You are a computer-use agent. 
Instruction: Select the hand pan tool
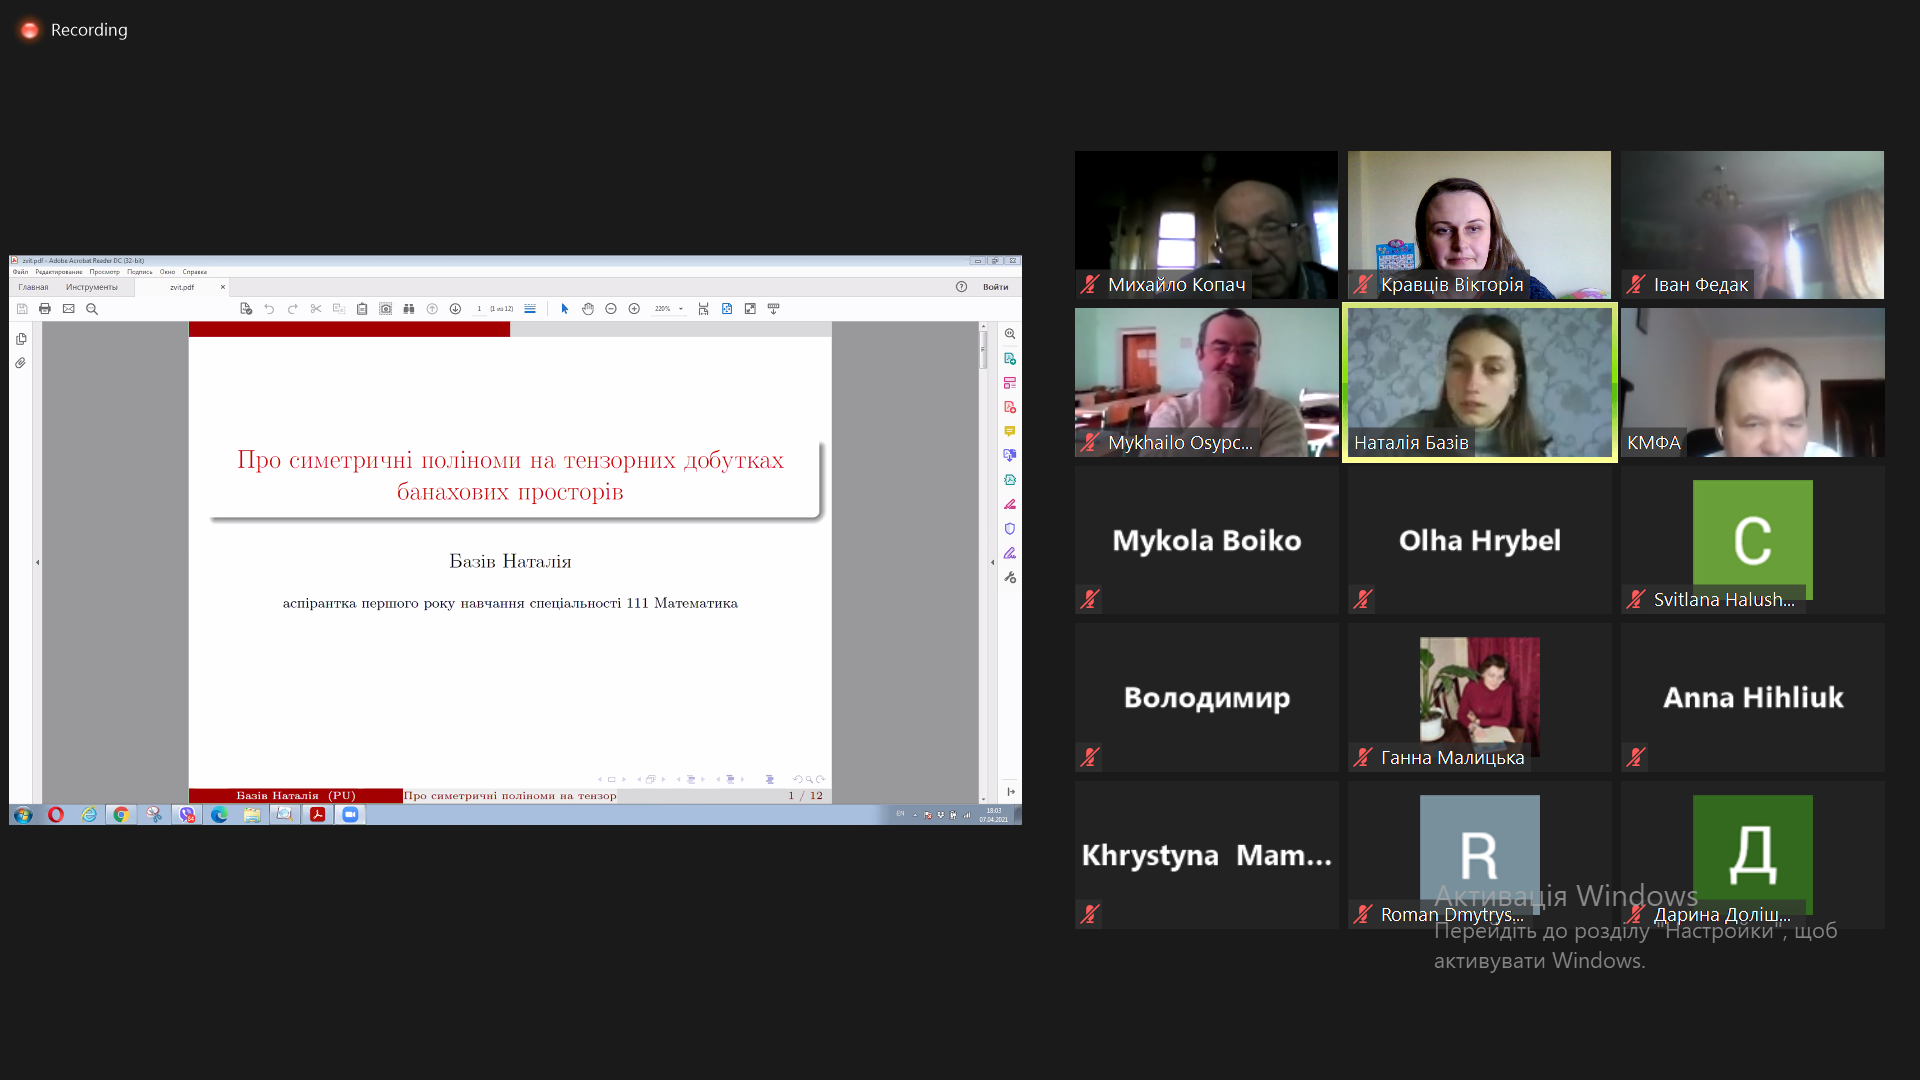(x=588, y=309)
